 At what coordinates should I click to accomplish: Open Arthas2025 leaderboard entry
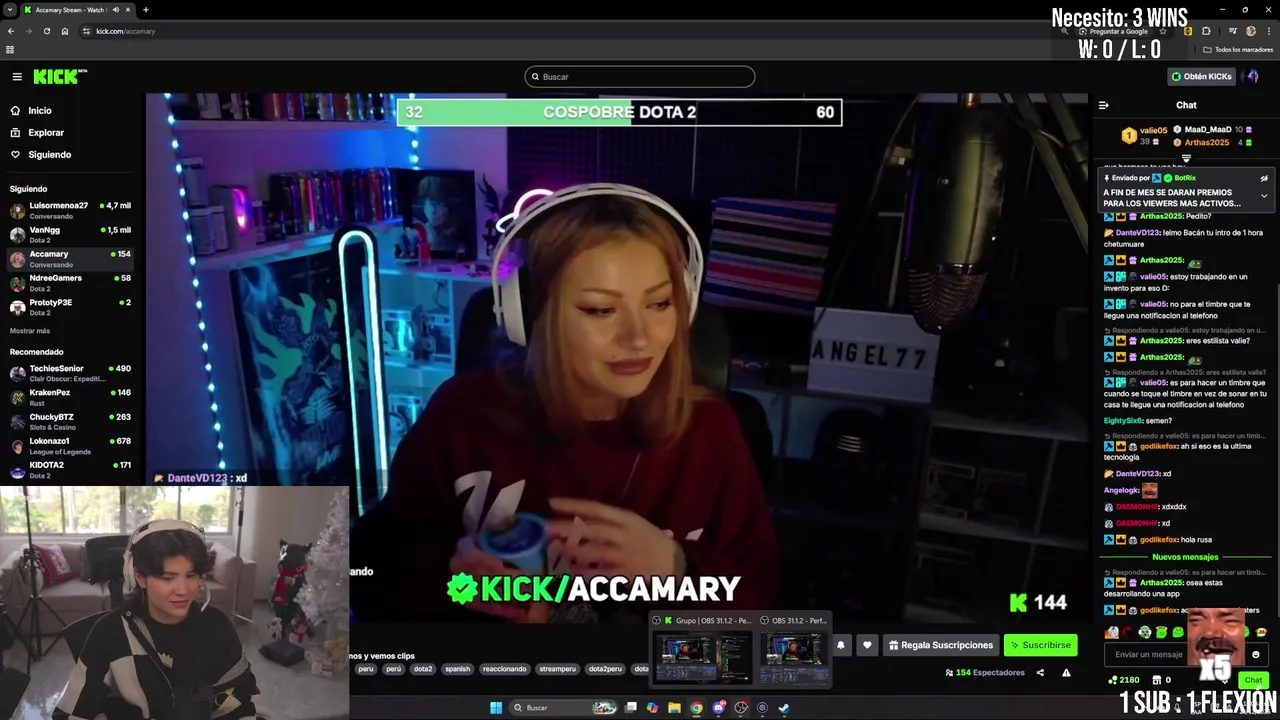coord(1212,142)
